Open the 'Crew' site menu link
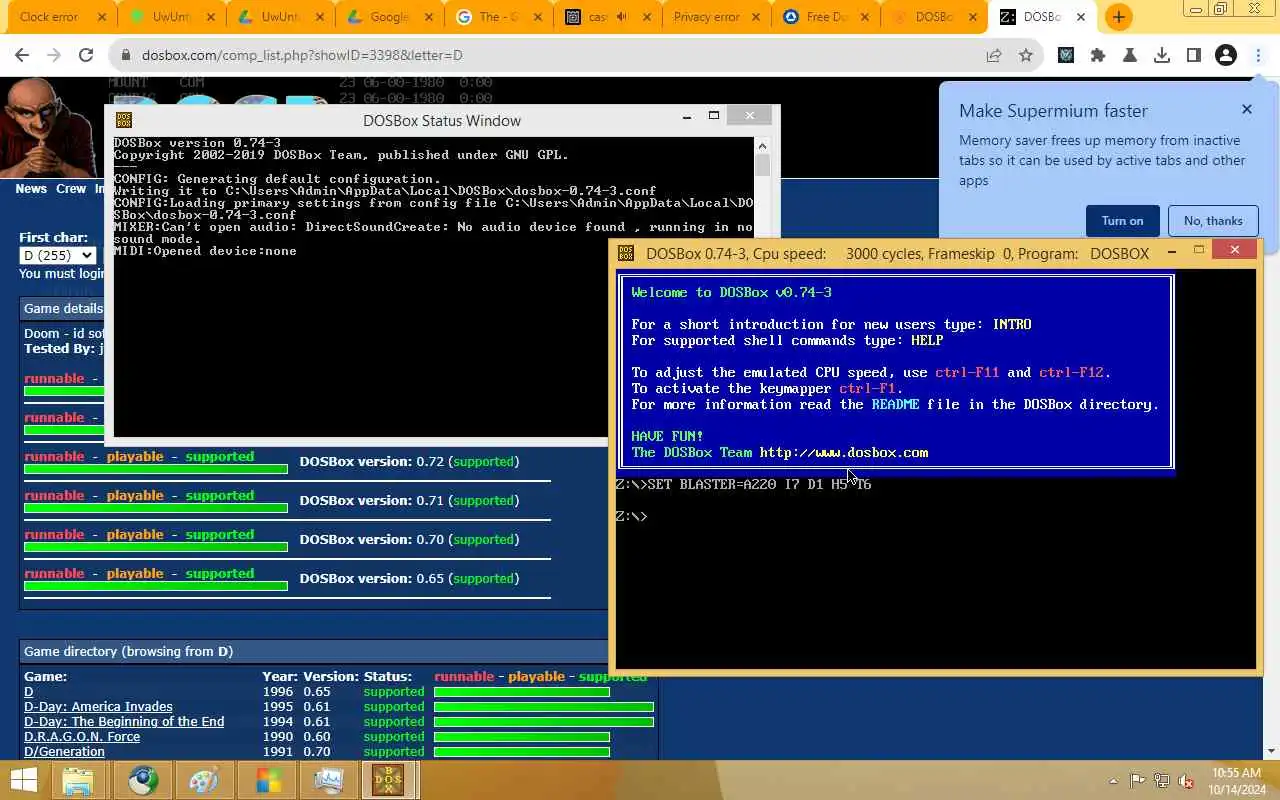 point(71,188)
